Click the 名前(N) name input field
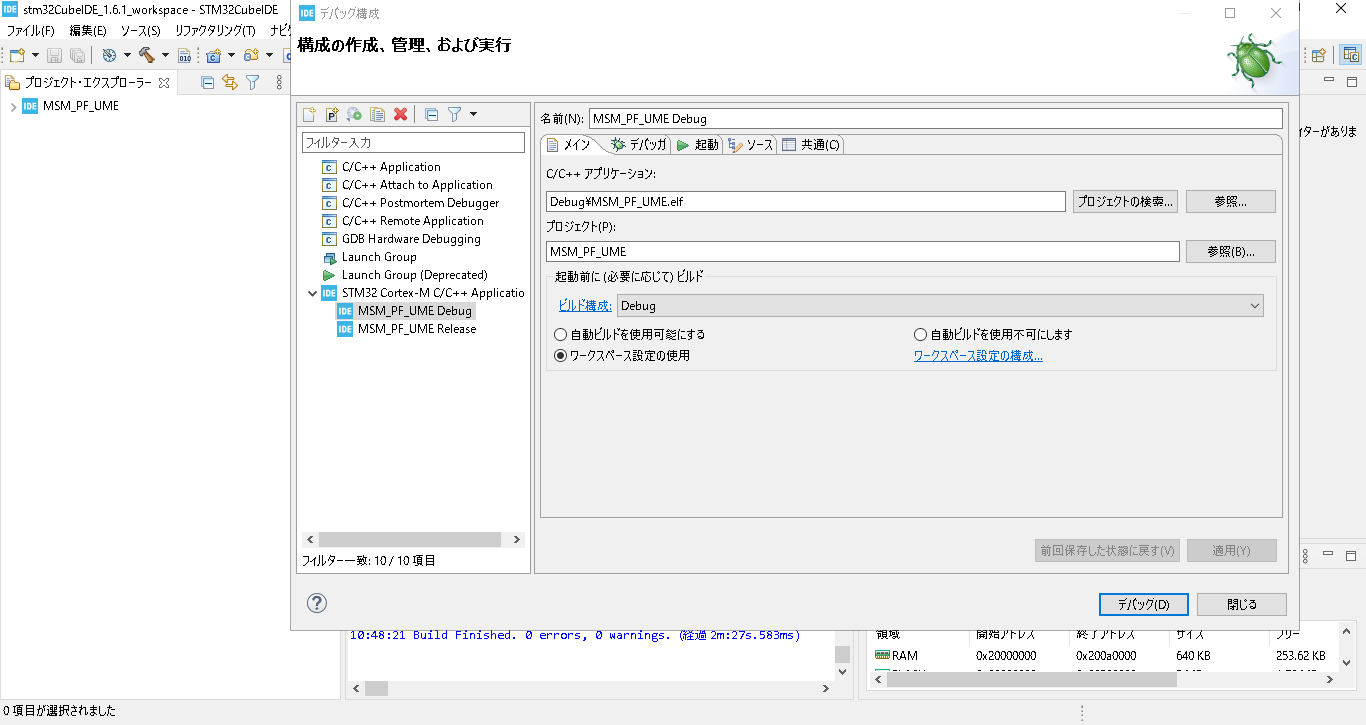Screen dimensions: 1366x725 point(935,118)
